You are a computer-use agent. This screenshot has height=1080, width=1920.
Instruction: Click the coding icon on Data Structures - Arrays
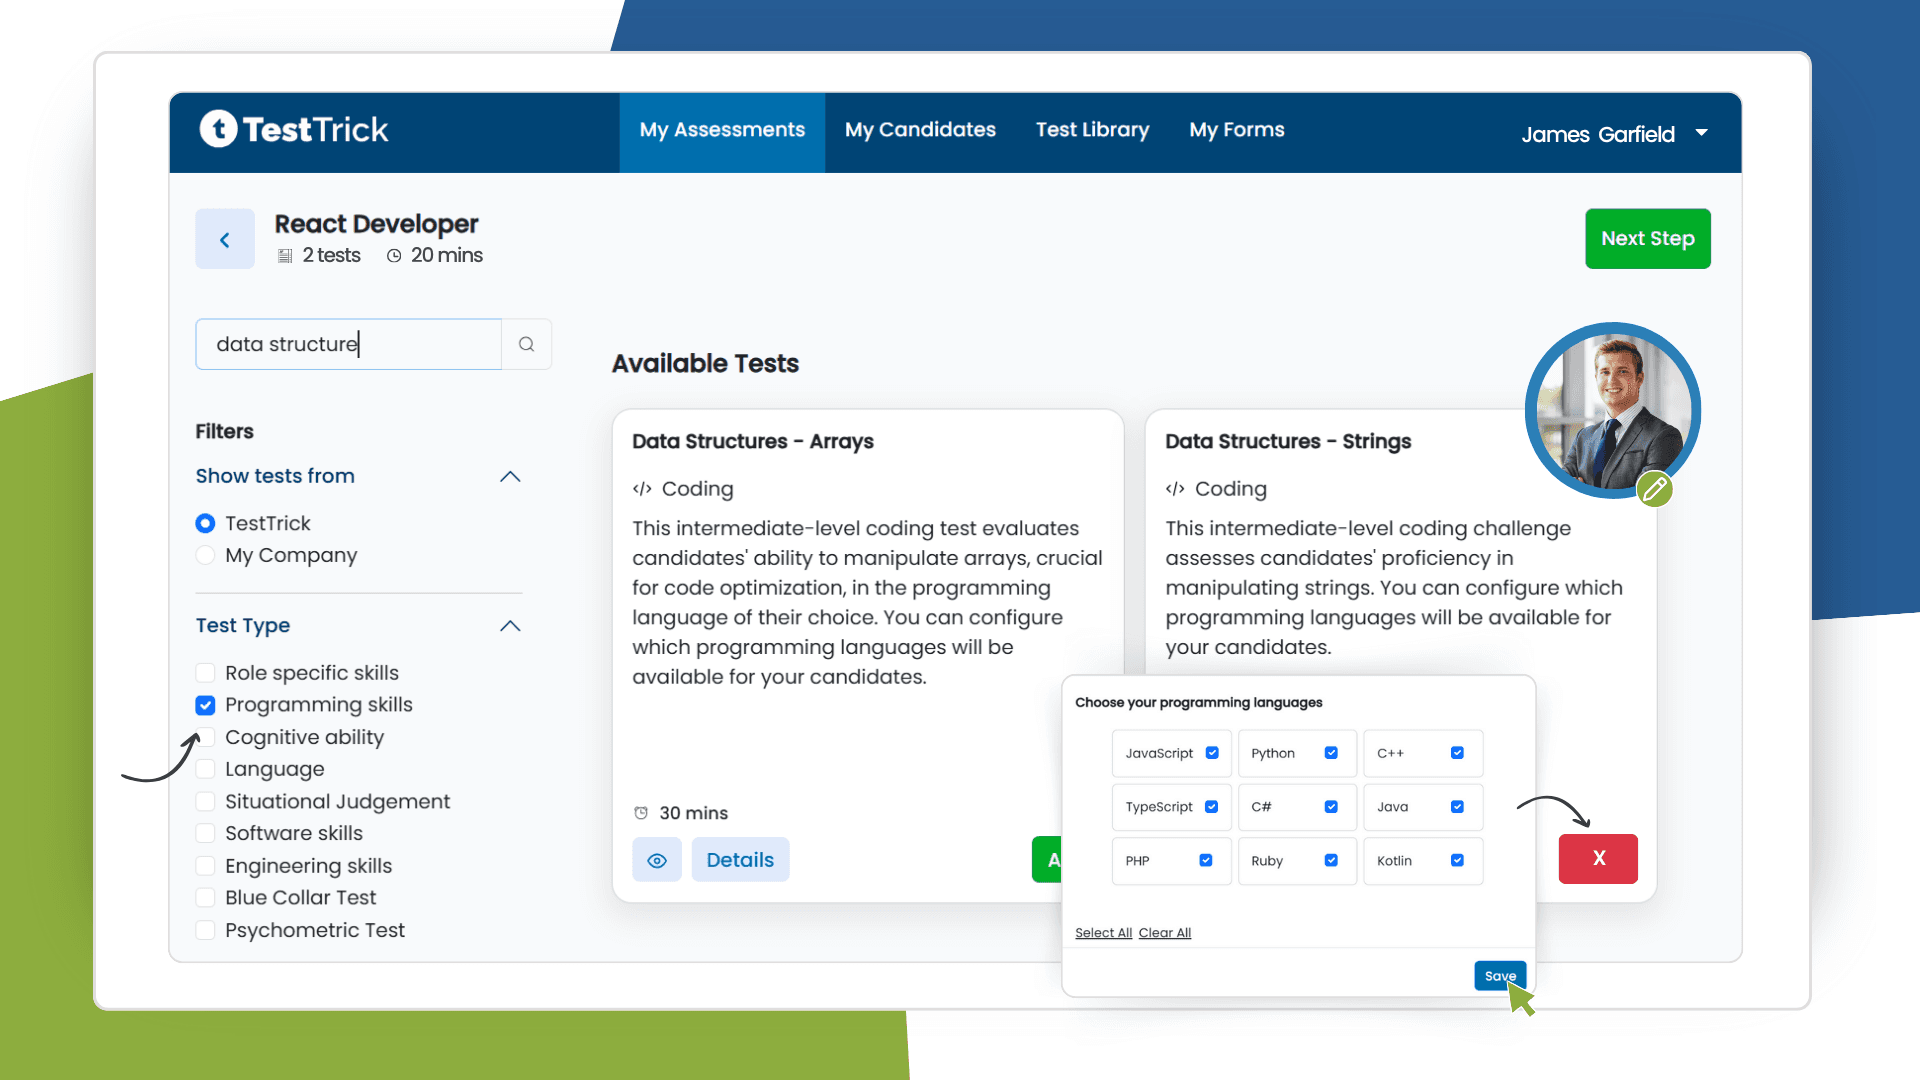[641, 489]
